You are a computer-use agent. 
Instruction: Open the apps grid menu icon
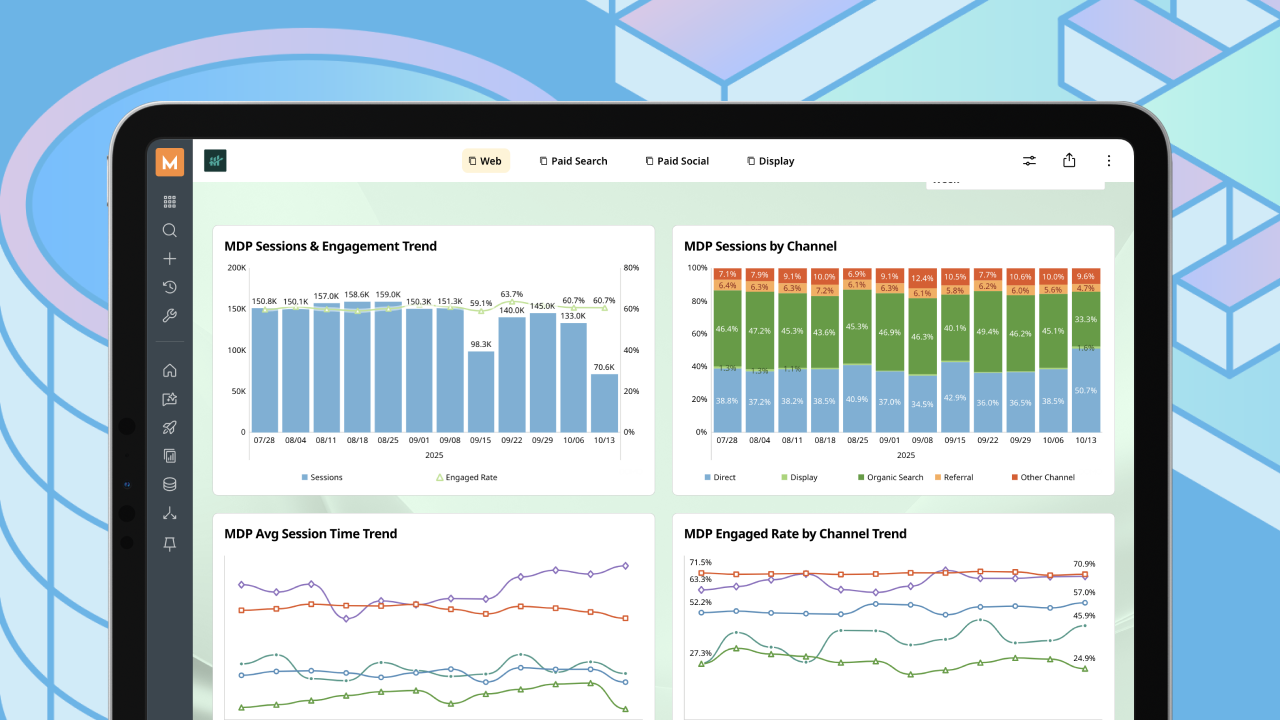pyautogui.click(x=170, y=202)
